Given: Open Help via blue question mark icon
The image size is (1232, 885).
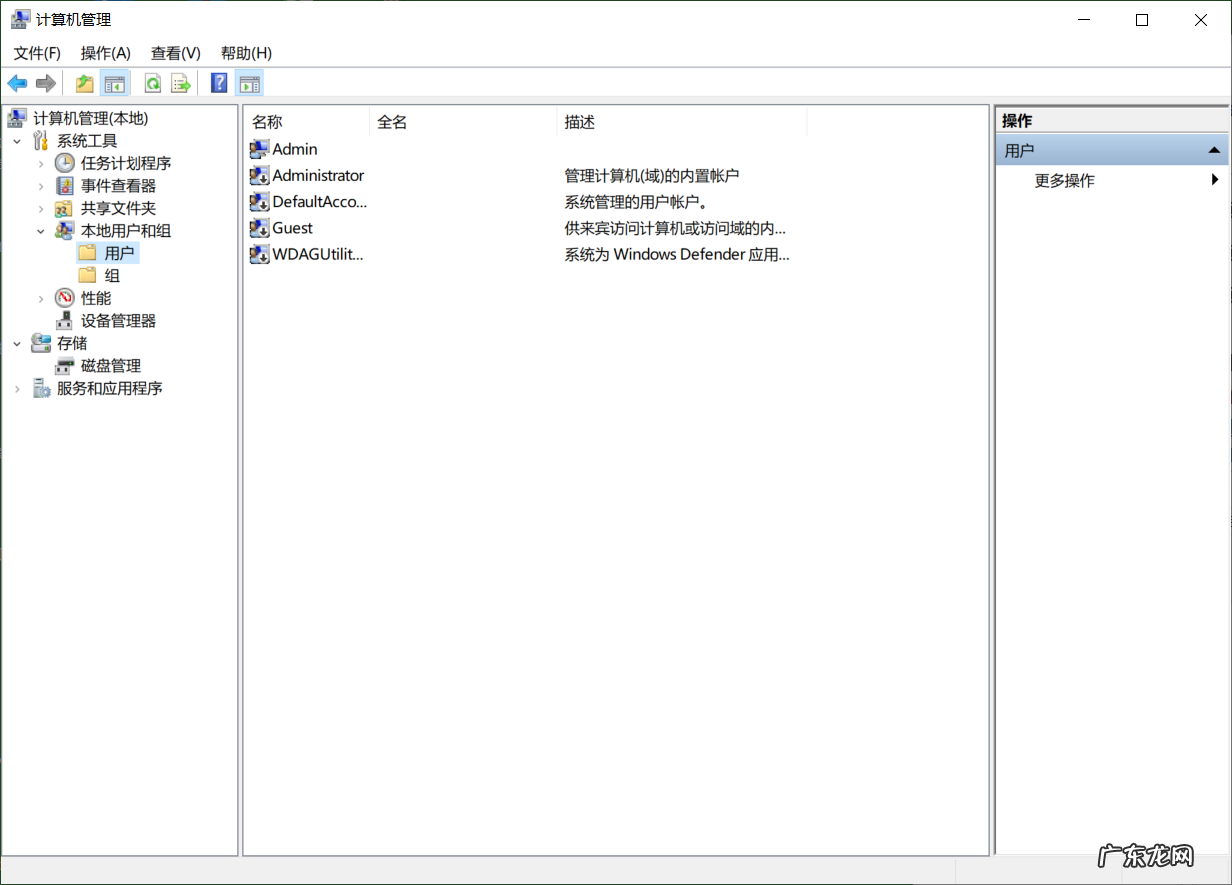Looking at the screenshot, I should [x=219, y=84].
